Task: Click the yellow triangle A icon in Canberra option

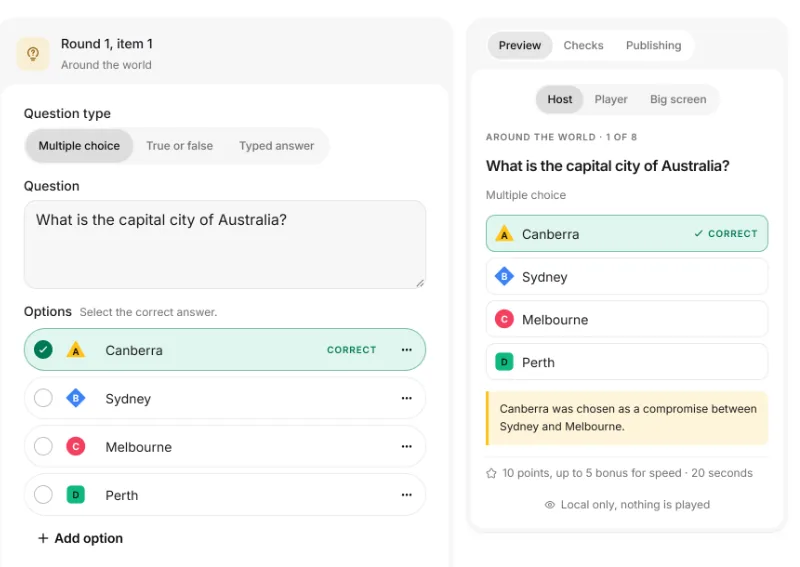Action: tap(76, 350)
